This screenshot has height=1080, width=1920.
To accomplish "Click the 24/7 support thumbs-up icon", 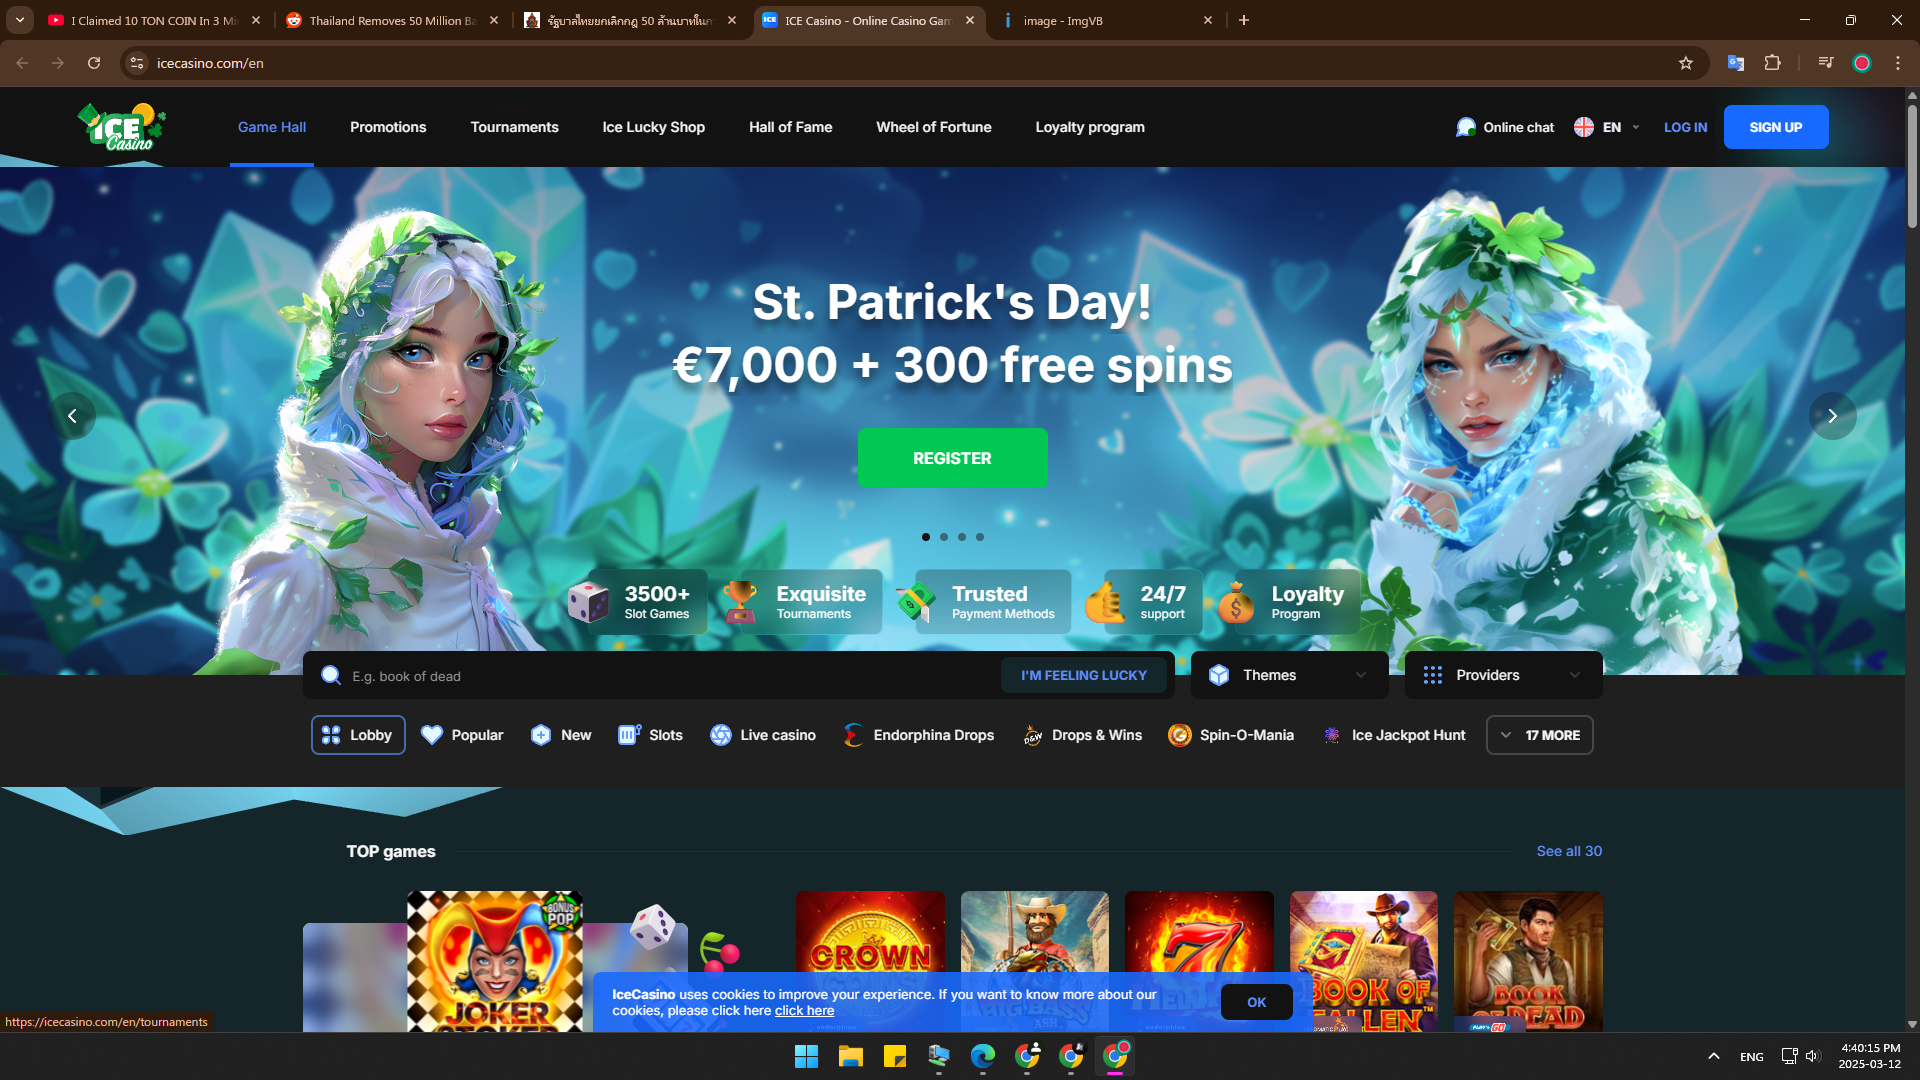I will [1105, 602].
